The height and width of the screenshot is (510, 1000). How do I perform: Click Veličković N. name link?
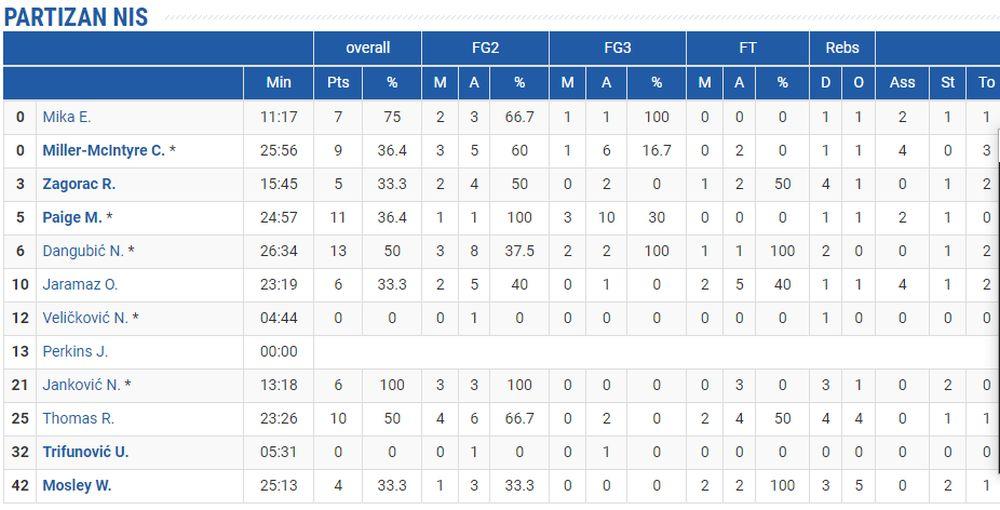click(x=84, y=318)
